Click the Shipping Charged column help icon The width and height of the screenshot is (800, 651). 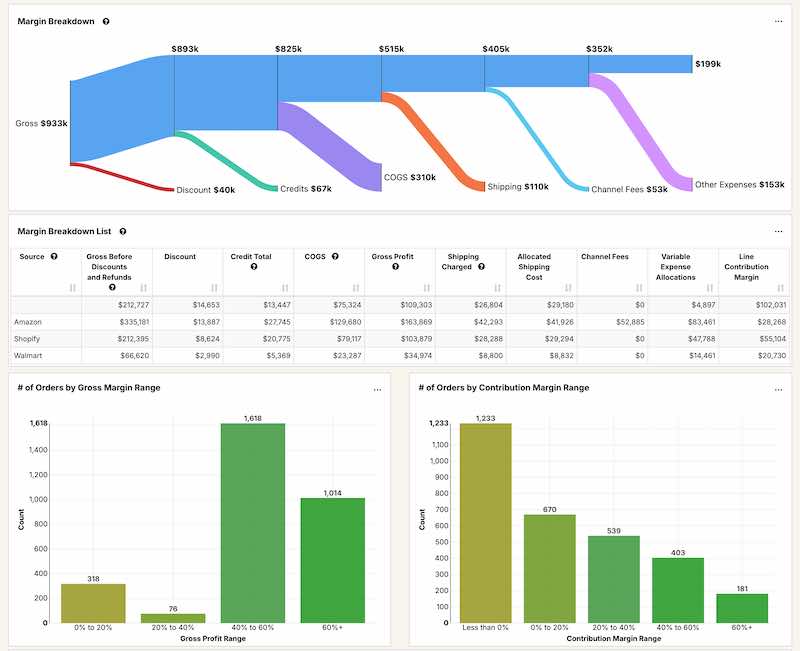tap(481, 267)
